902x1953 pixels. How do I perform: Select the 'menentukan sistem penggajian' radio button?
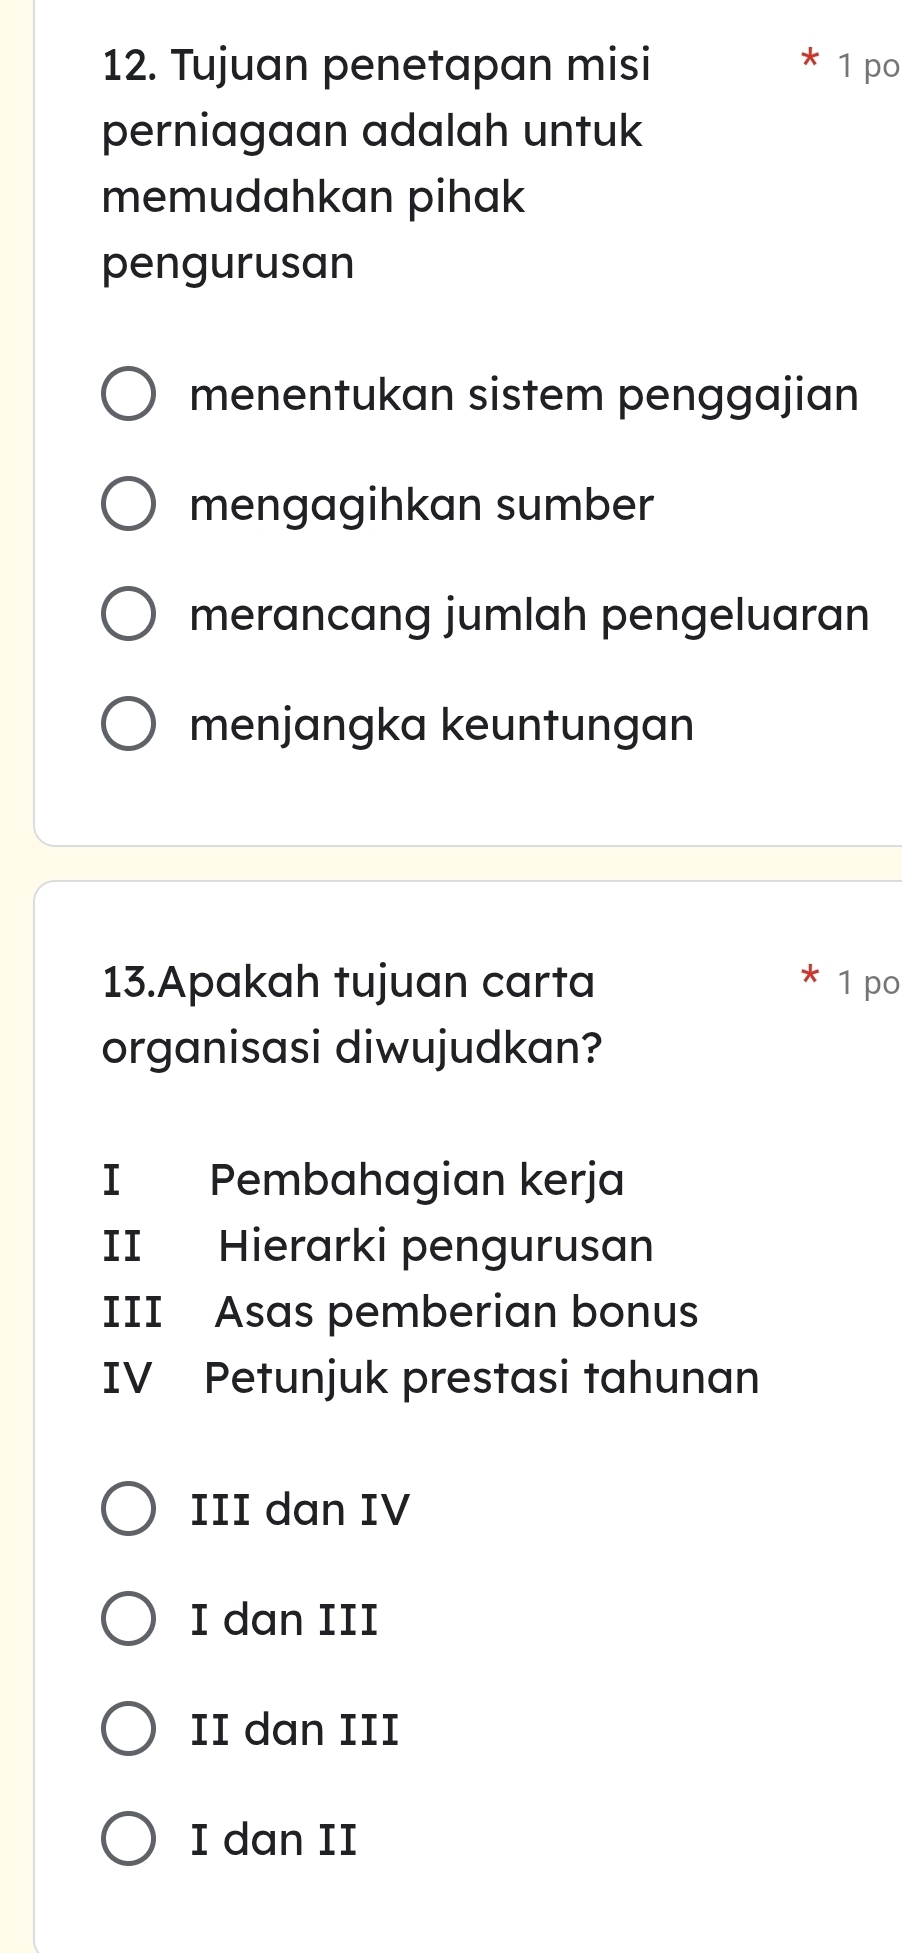pos(128,395)
